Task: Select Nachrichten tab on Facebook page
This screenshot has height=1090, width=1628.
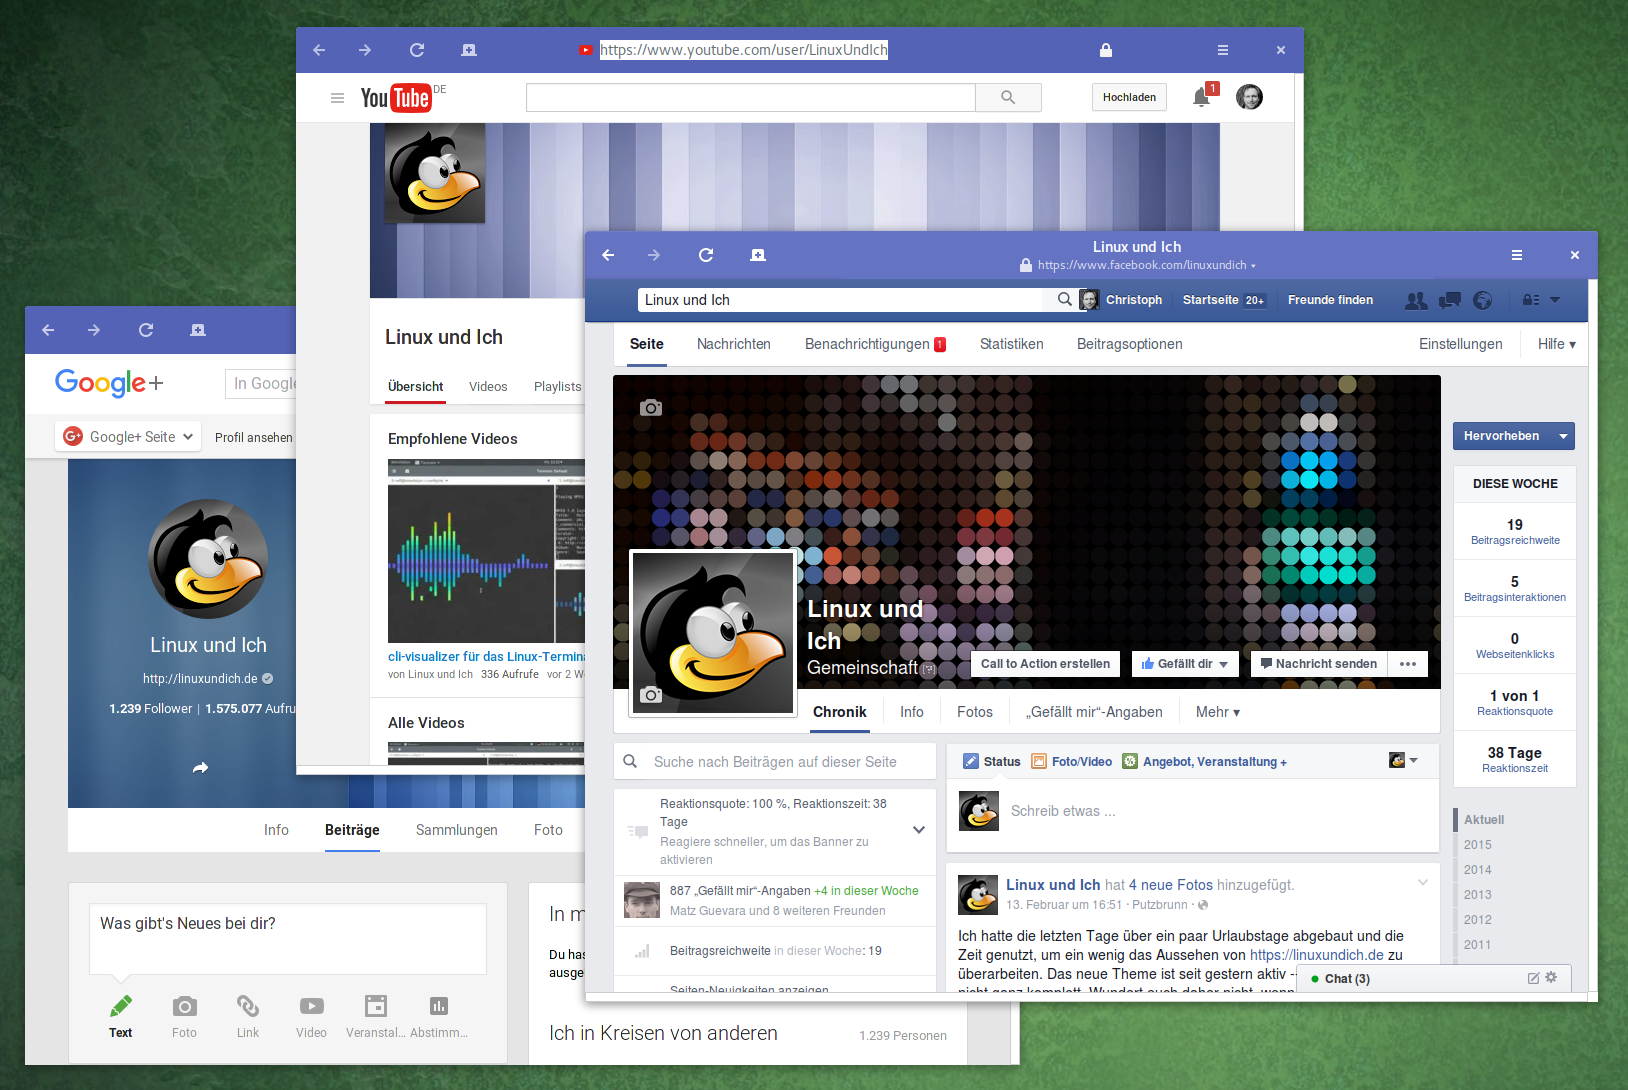Action: point(734,344)
